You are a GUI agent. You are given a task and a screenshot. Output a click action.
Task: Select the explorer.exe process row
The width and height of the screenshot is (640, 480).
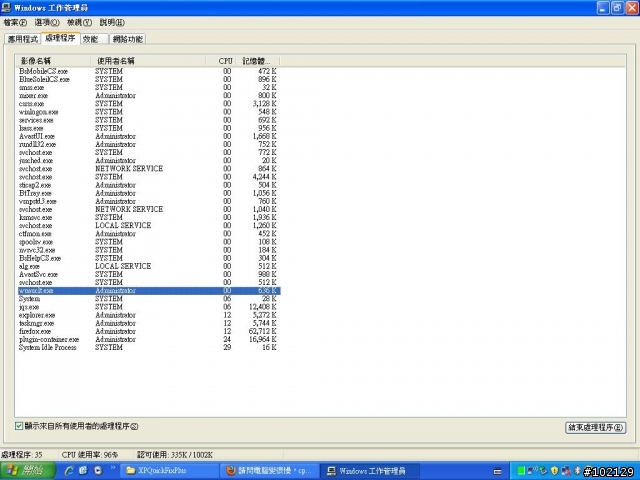point(148,315)
